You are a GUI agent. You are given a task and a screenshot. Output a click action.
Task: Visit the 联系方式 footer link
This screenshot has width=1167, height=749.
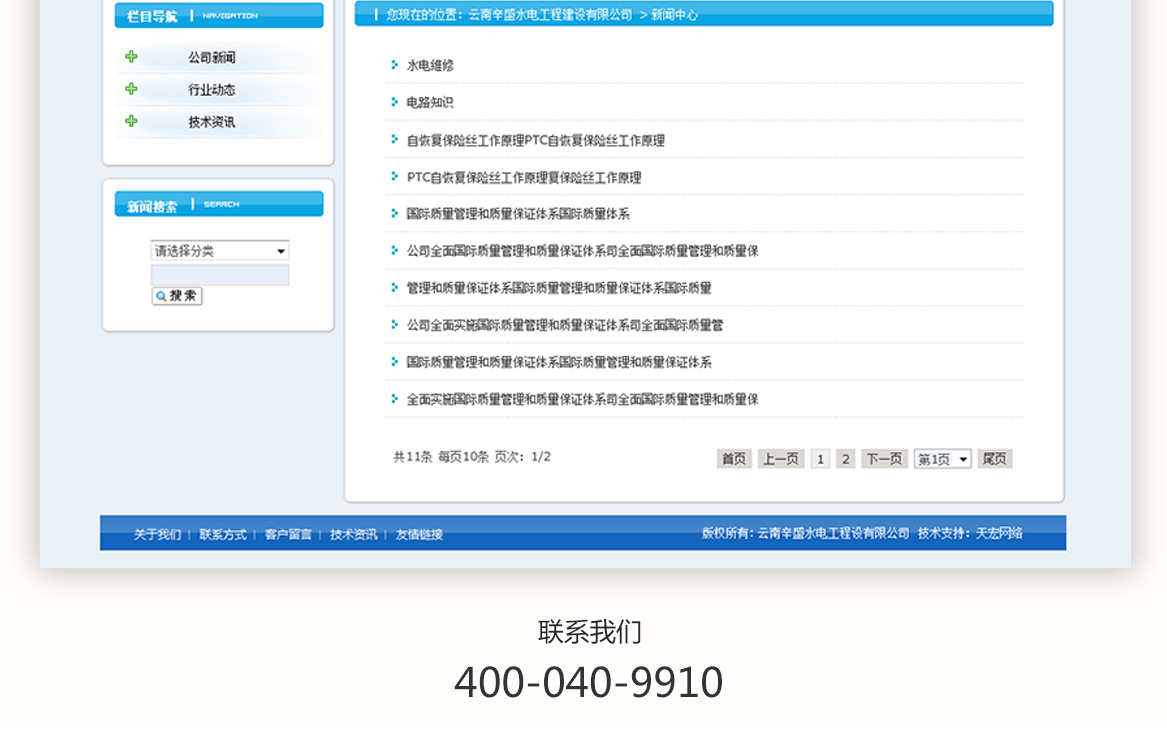[223, 535]
